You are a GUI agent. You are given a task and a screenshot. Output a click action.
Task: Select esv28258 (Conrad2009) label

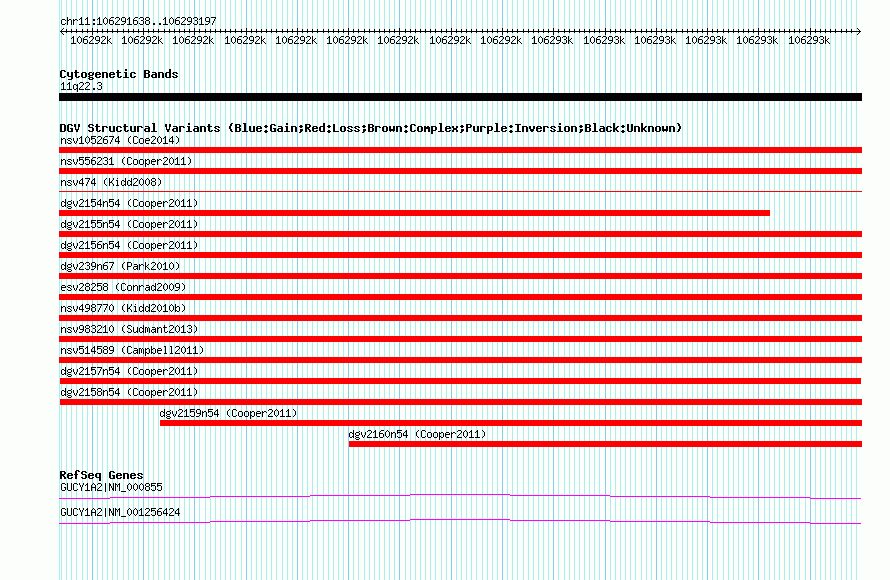[x=123, y=287]
